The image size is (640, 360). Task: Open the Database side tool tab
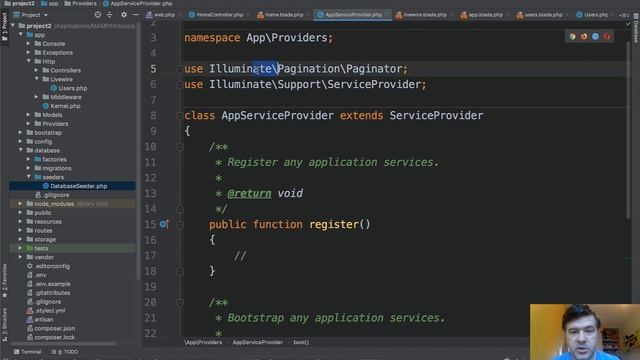pyautogui.click(x=636, y=28)
